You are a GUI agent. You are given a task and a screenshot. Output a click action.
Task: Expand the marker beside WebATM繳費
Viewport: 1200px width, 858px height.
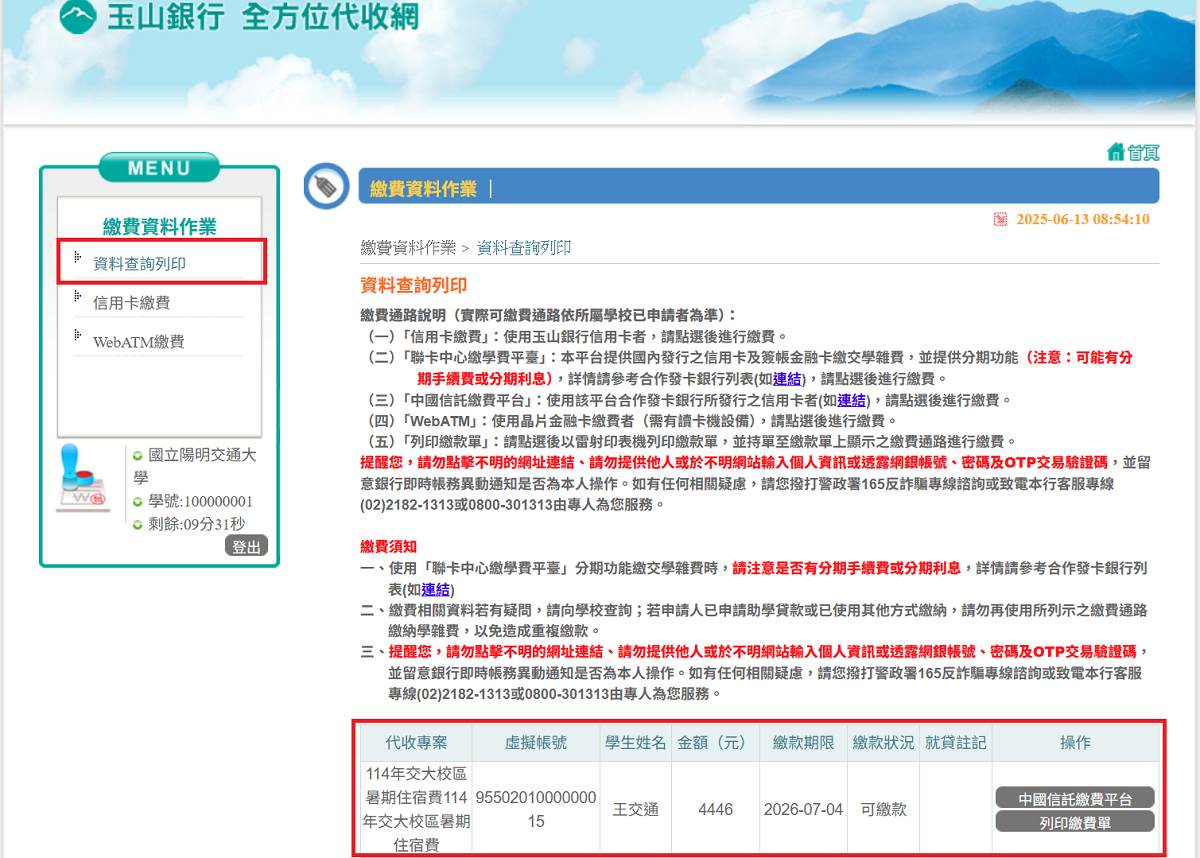(x=78, y=335)
